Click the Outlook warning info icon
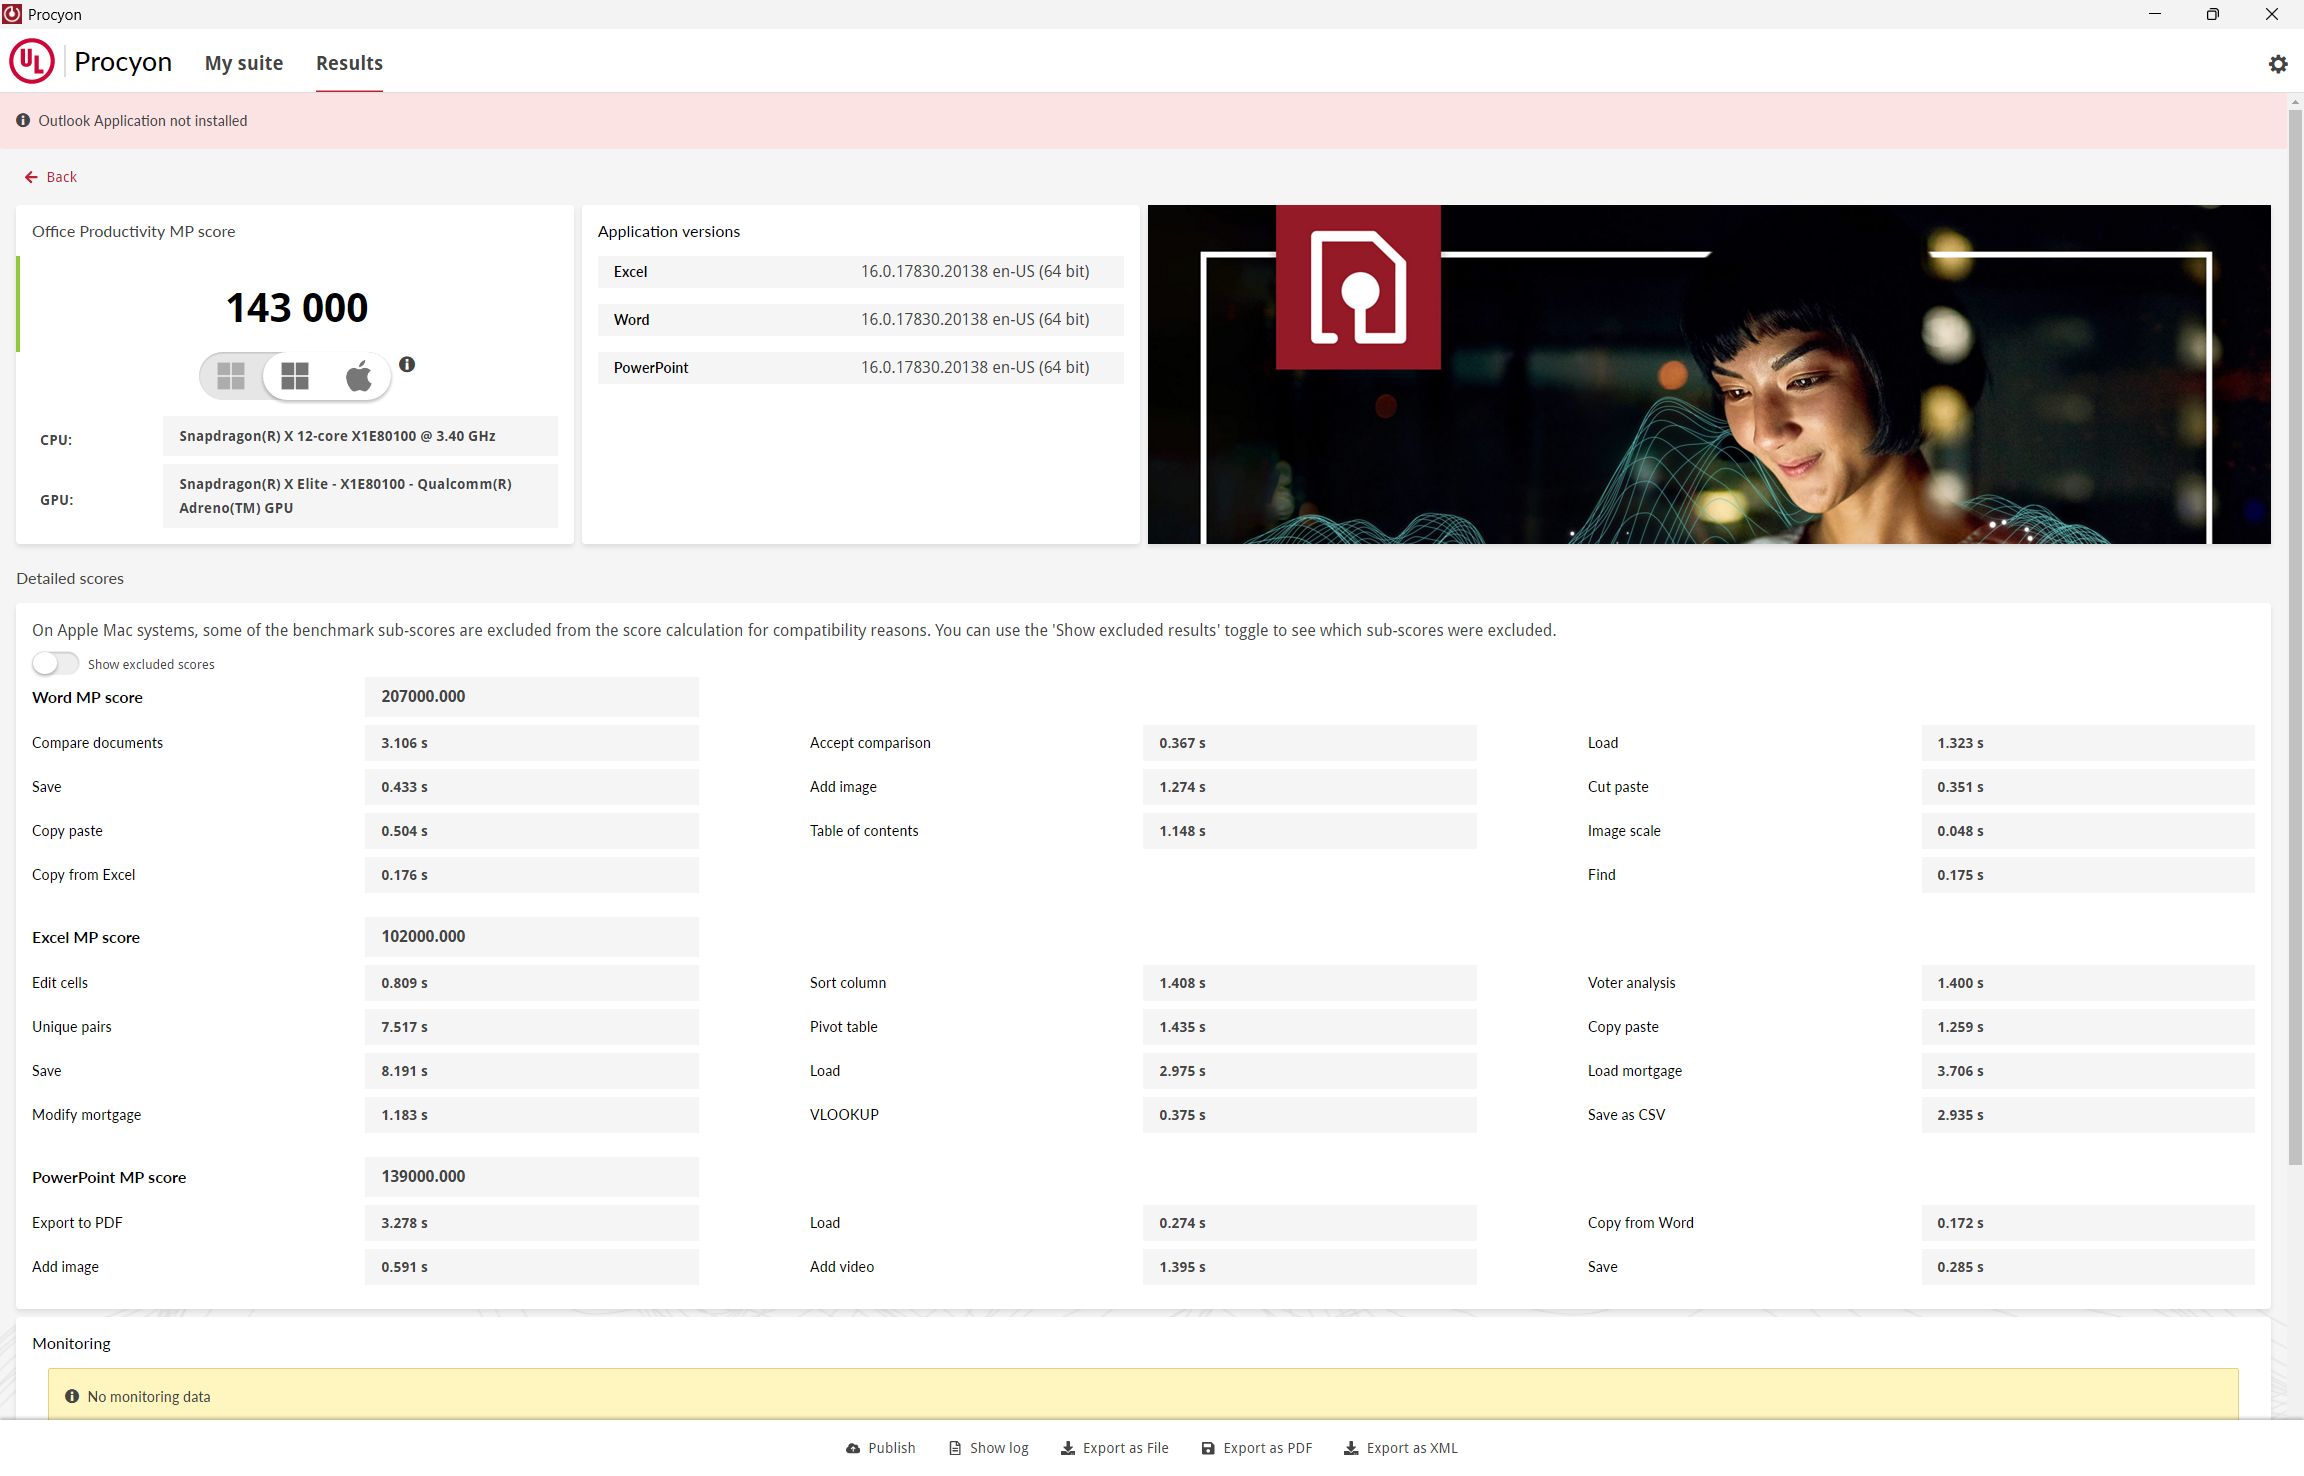2304x1476 pixels. click(x=23, y=121)
